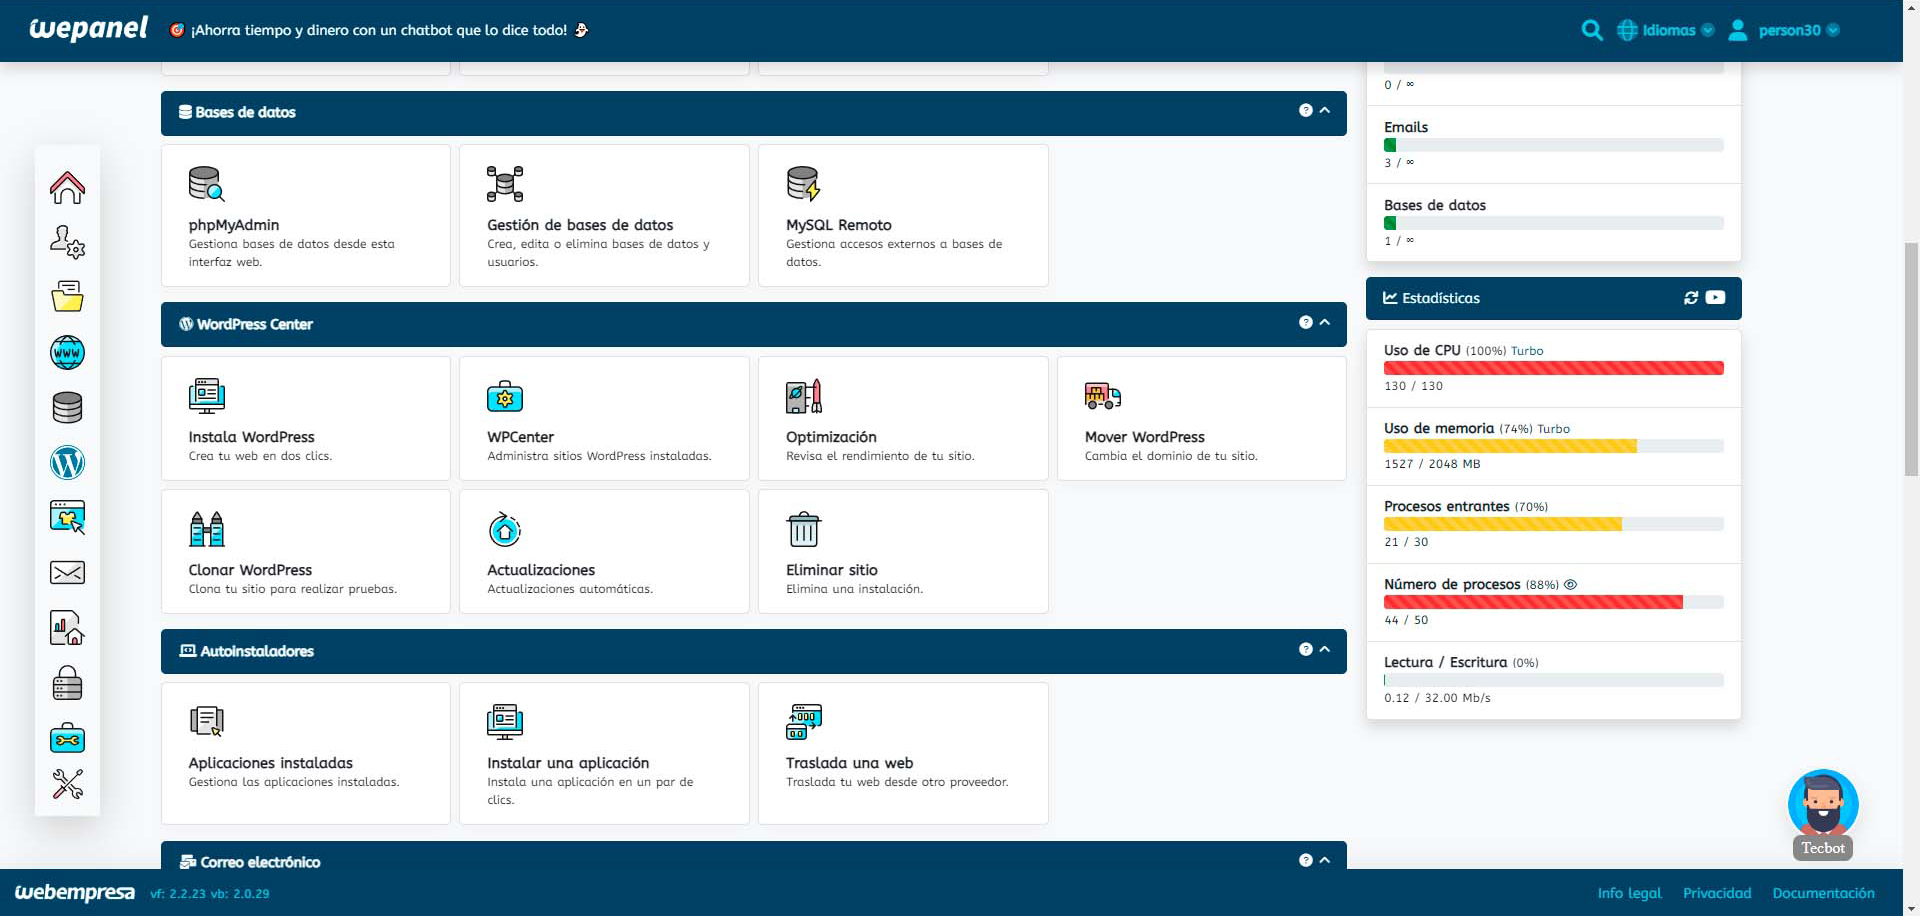Click the Instalar una aplicación icon
1920x916 pixels.
pyautogui.click(x=505, y=721)
